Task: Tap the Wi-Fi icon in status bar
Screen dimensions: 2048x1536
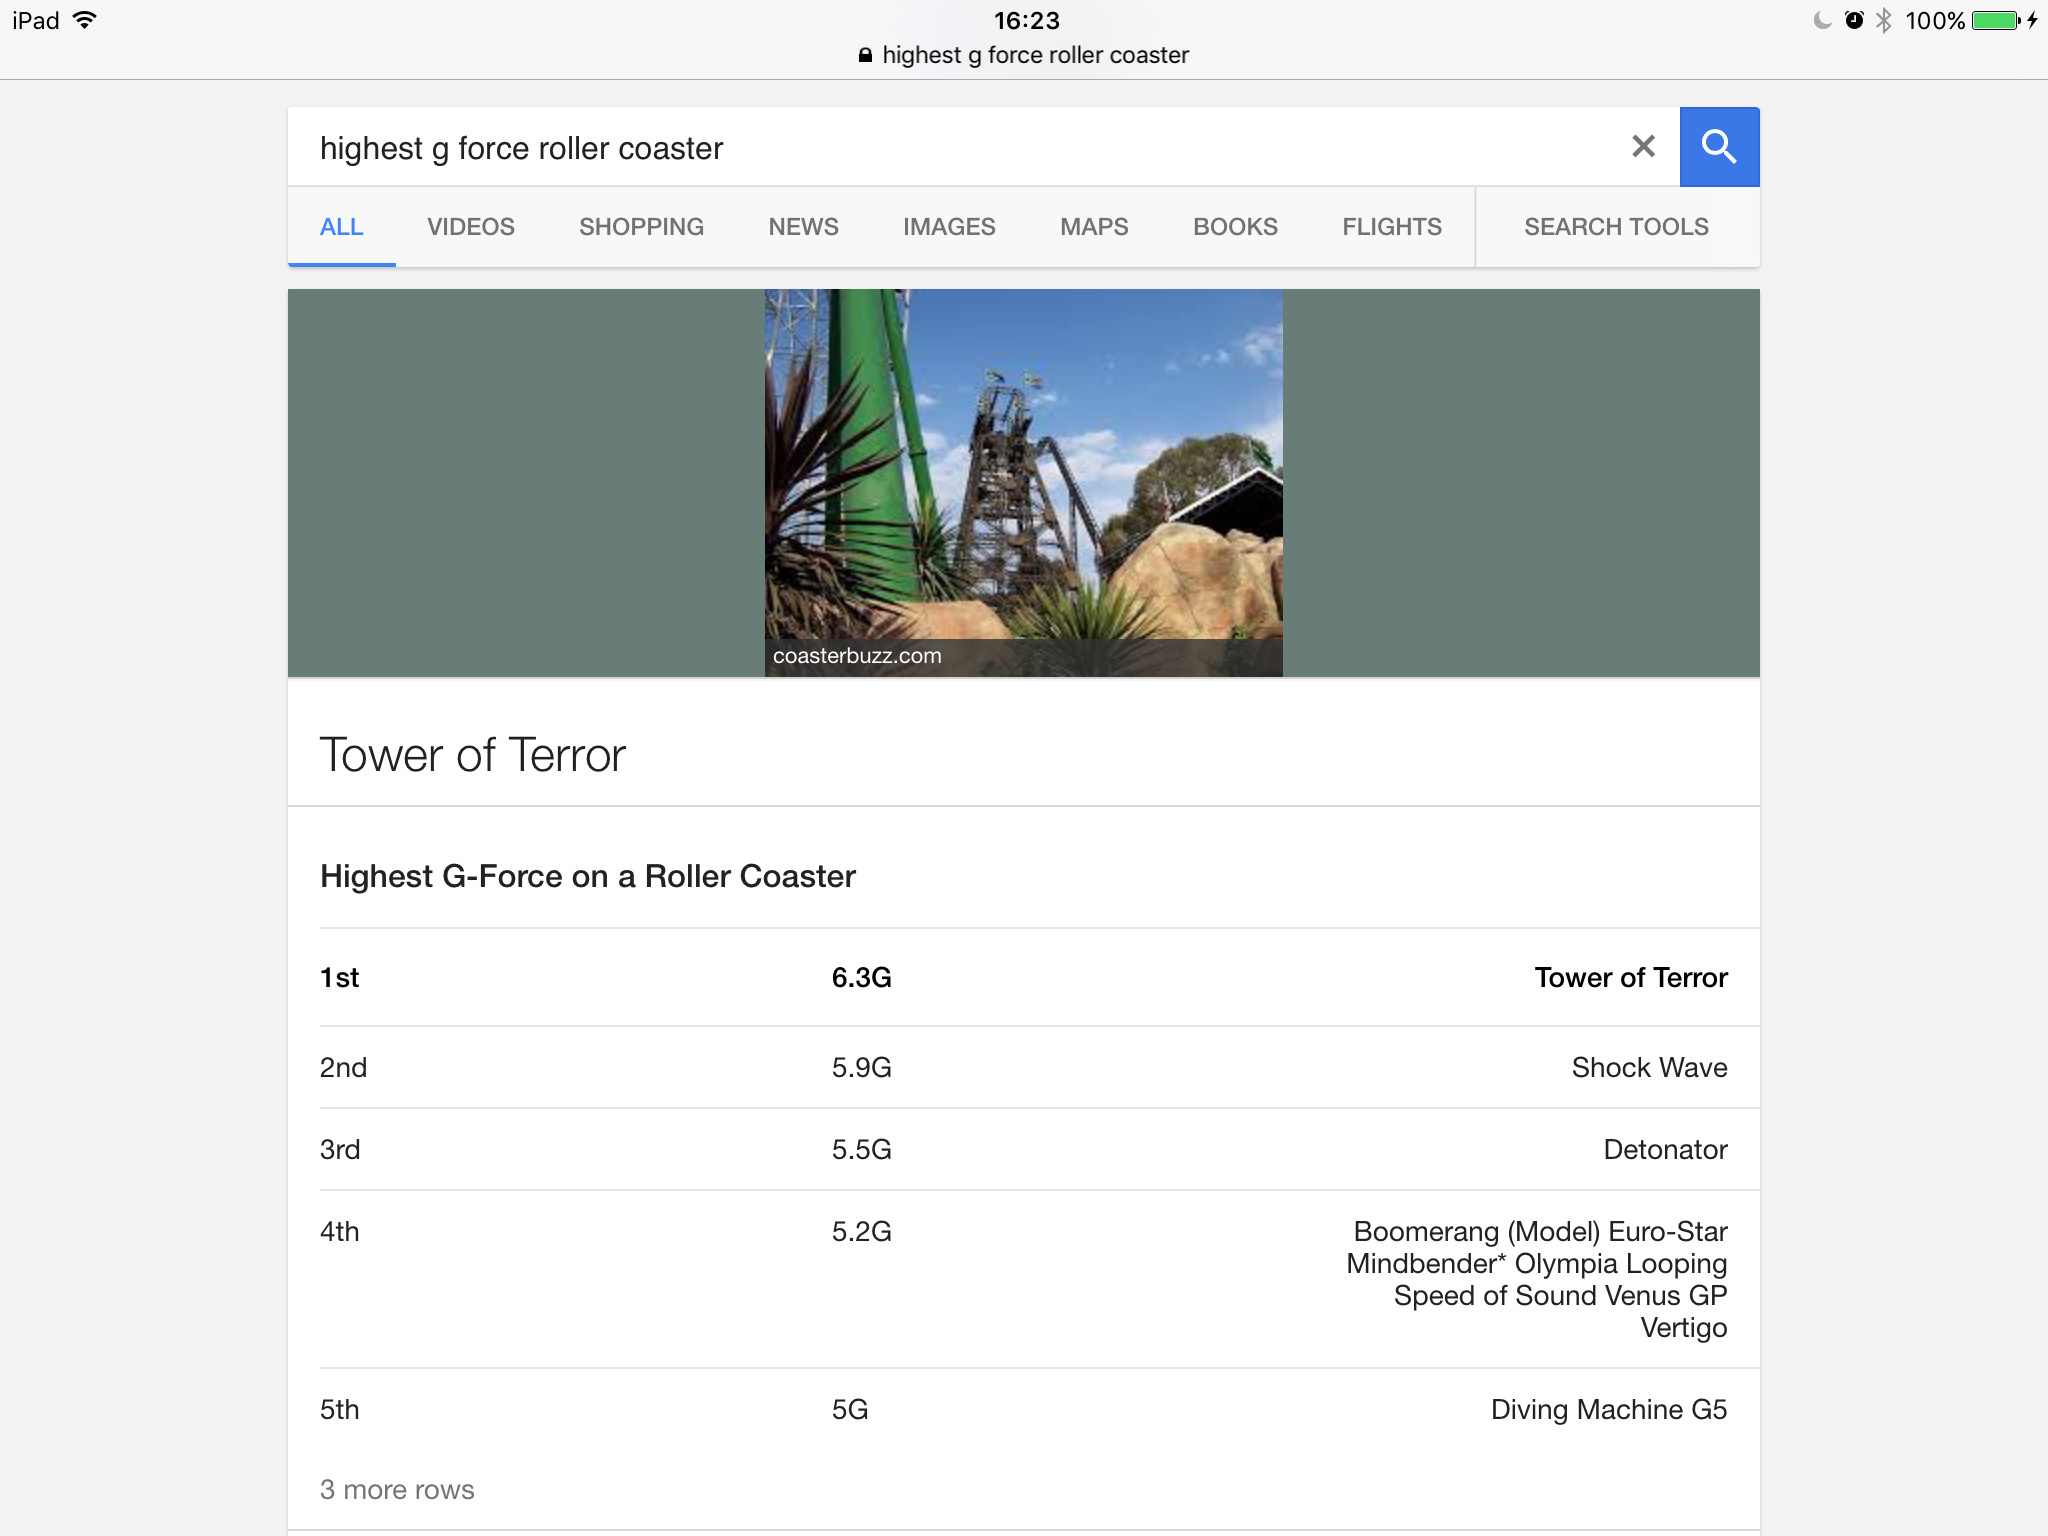Action: (x=86, y=20)
